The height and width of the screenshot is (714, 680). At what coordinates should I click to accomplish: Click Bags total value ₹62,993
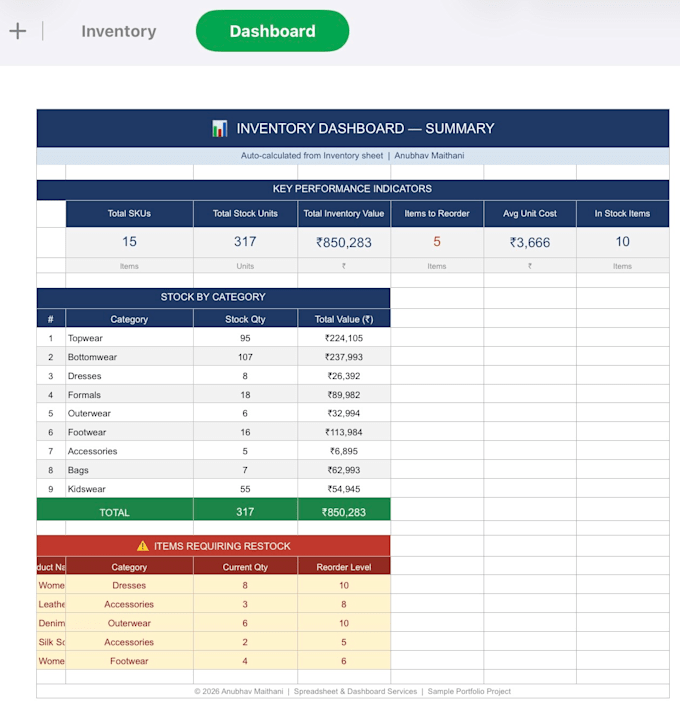pos(344,470)
